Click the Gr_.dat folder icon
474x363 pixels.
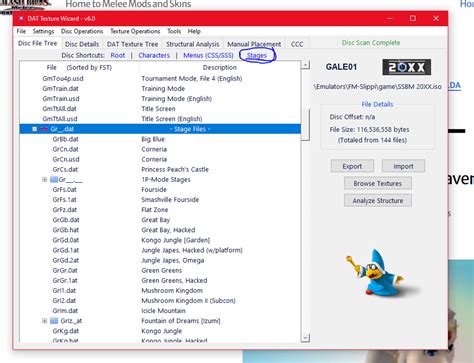(x=44, y=129)
